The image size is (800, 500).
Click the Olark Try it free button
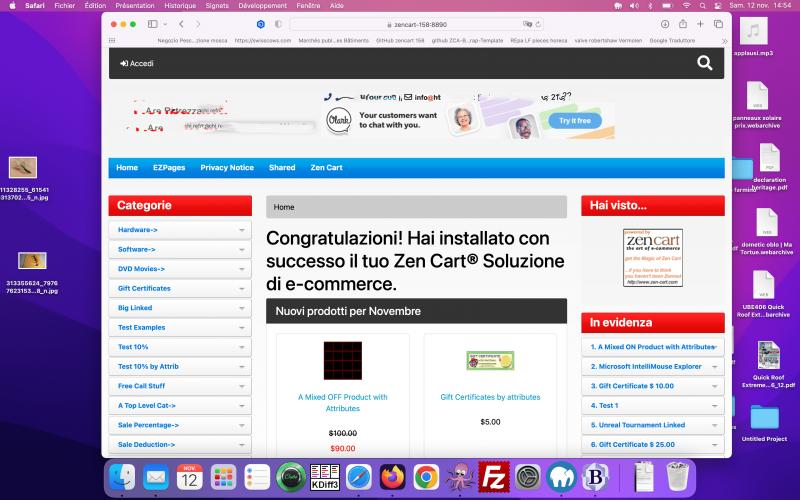click(x=574, y=121)
